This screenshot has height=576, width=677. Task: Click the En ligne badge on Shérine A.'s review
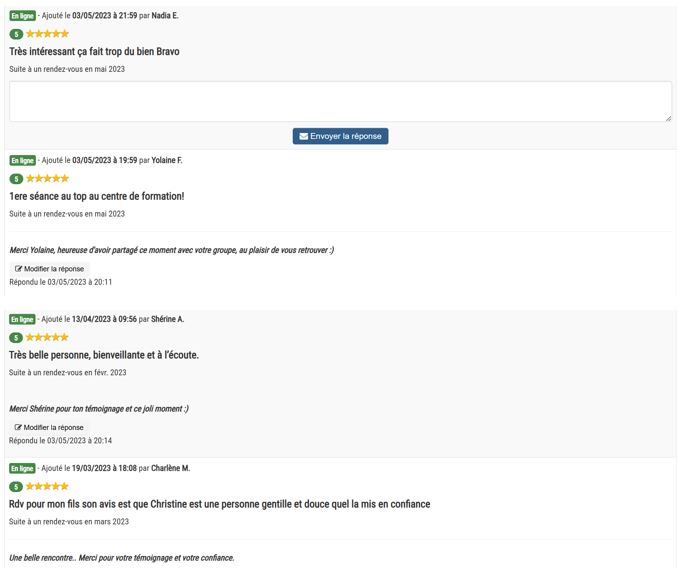click(x=22, y=320)
